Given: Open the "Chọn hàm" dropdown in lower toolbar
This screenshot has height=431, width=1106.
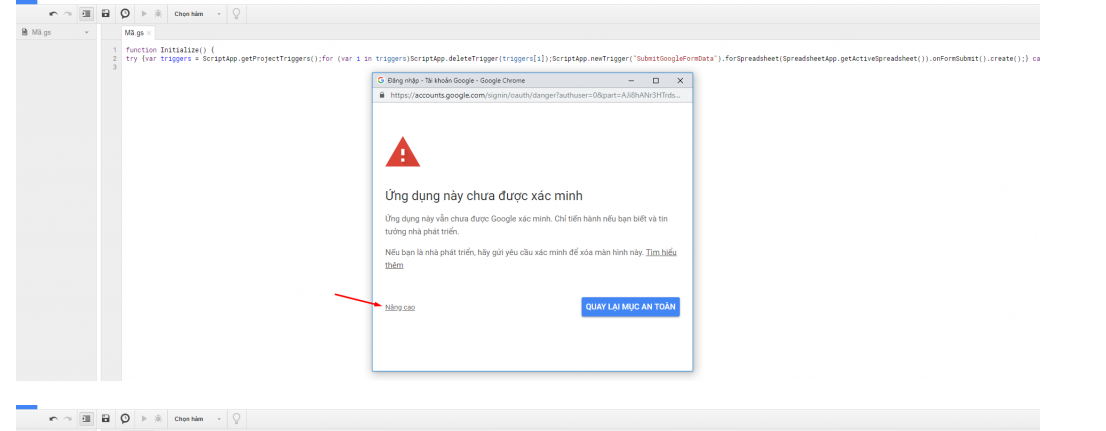Looking at the screenshot, I should point(197,418).
